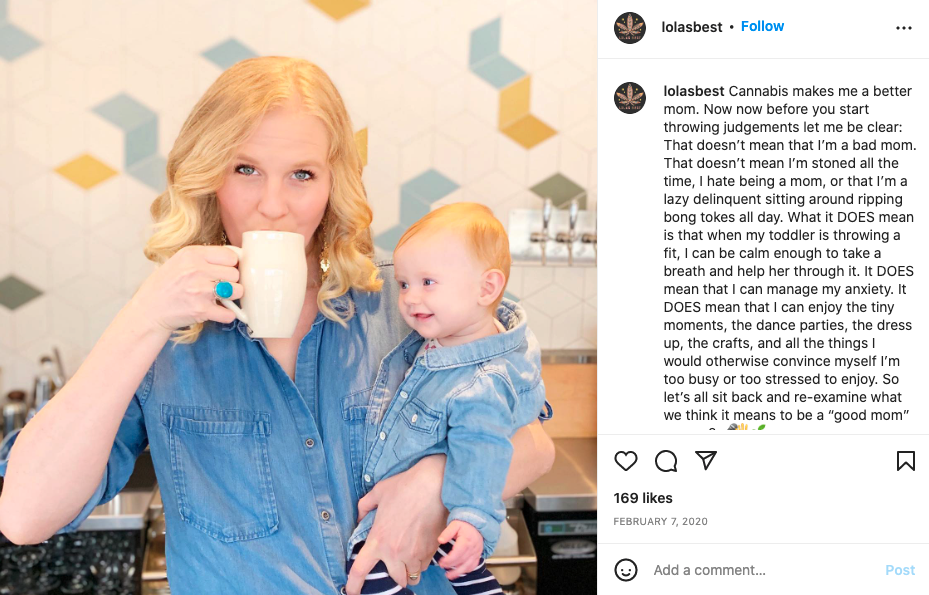Save the post using the bookmark icon
This screenshot has height=595, width=929.
click(905, 461)
